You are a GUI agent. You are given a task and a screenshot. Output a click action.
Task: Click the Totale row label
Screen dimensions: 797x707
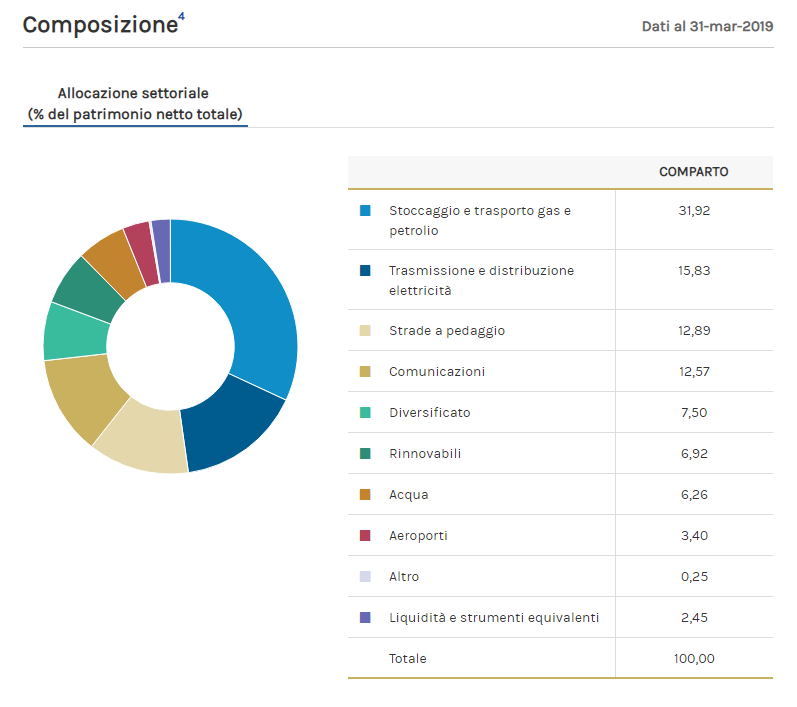(407, 658)
